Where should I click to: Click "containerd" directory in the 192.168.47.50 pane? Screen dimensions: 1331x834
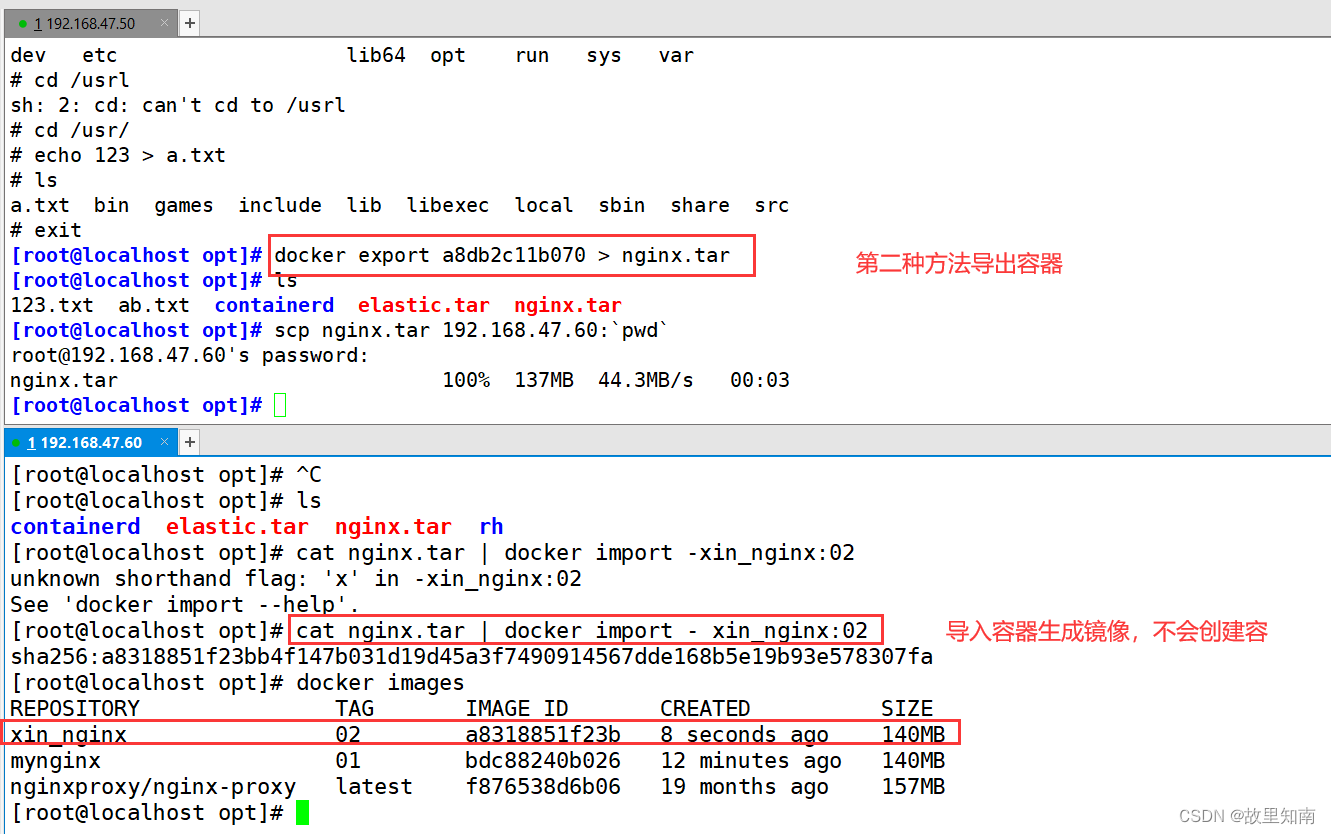pos(274,305)
